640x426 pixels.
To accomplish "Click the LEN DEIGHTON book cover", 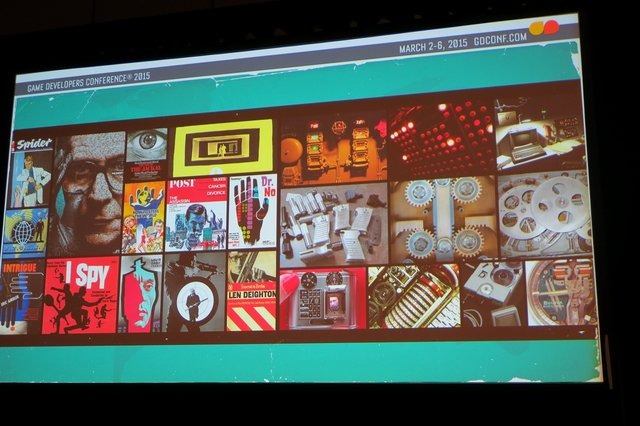I will pos(251,291).
